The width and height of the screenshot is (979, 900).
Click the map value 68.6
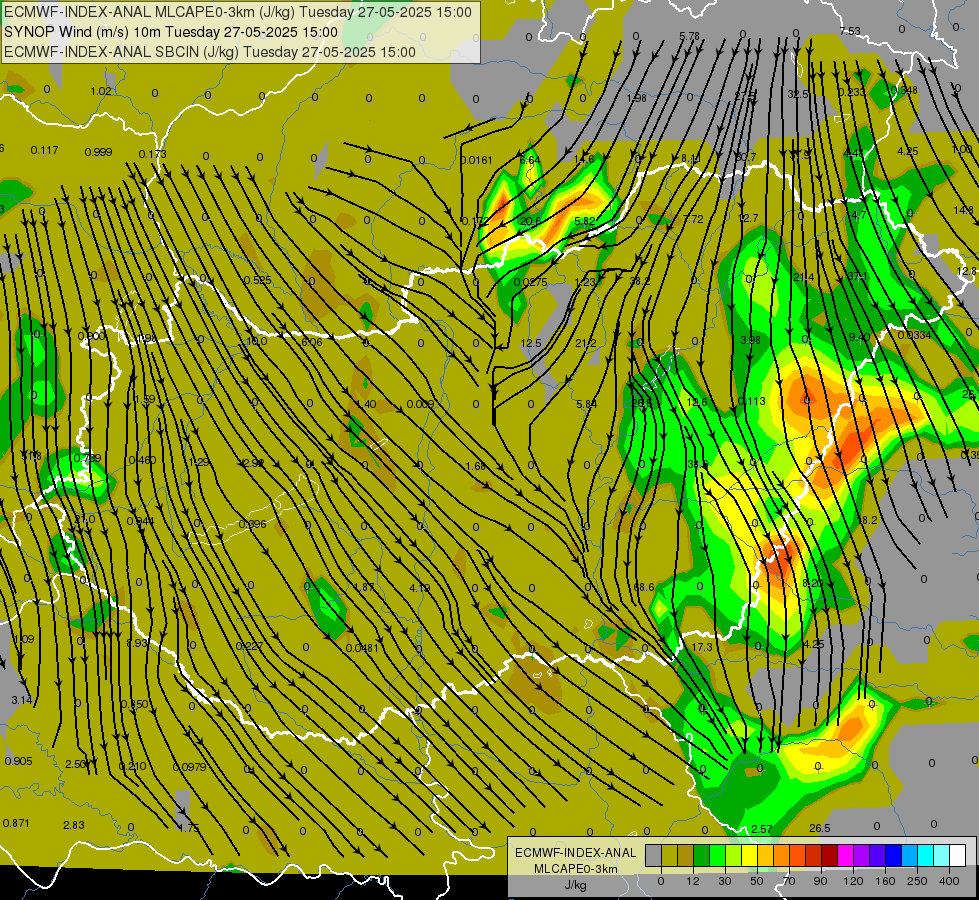pyautogui.click(x=644, y=587)
